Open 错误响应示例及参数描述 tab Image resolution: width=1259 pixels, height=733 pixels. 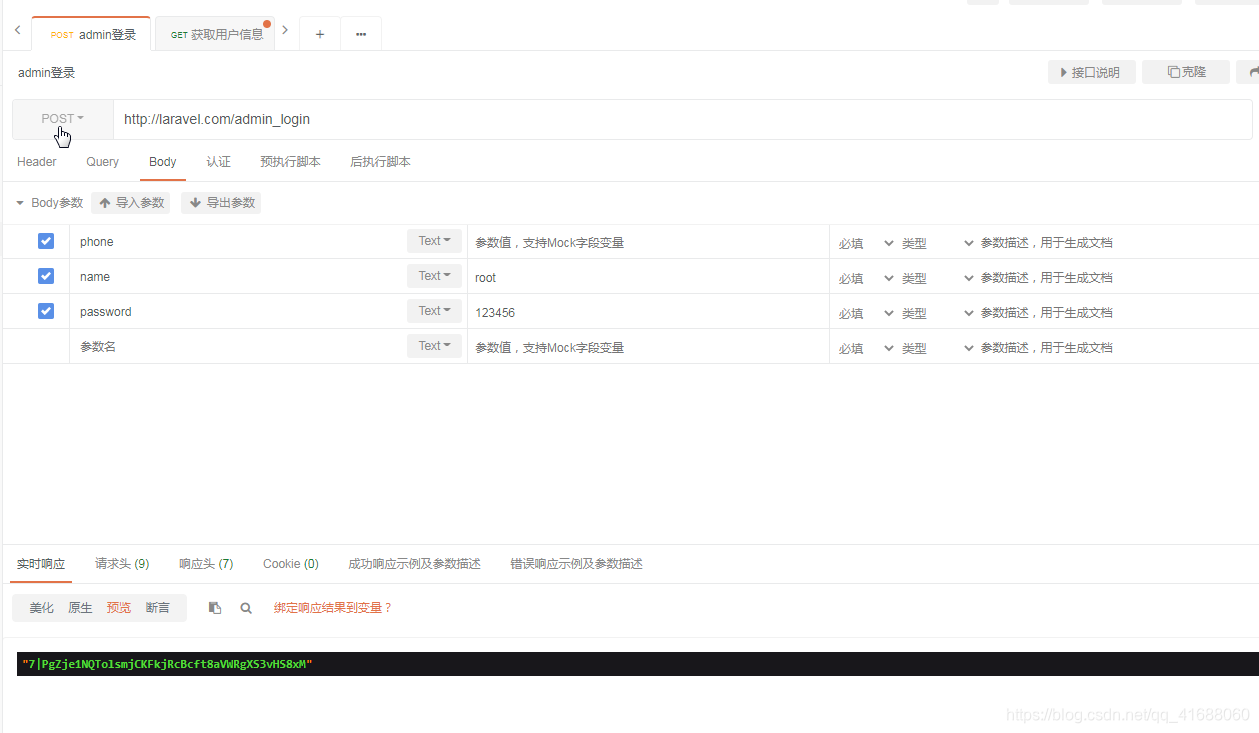point(576,564)
